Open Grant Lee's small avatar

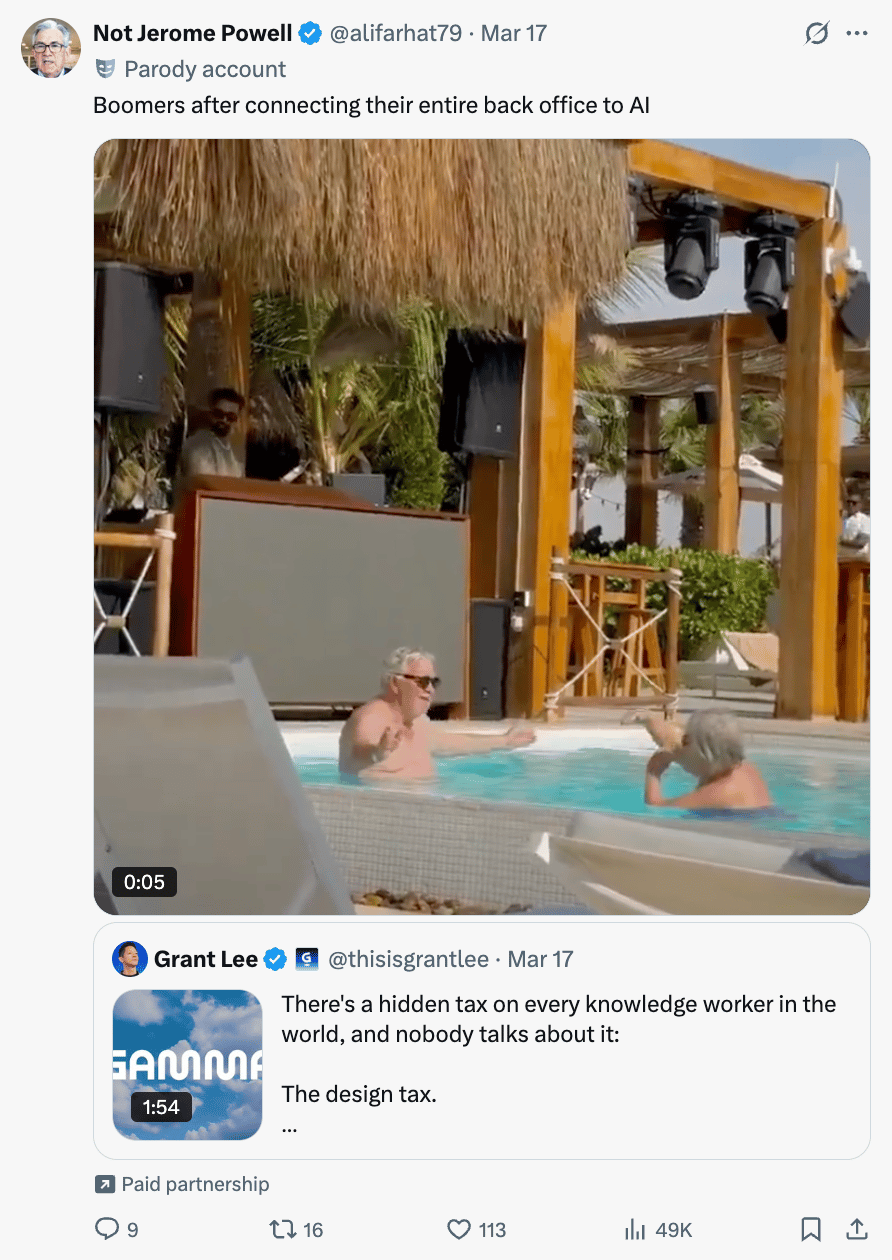coord(130,959)
